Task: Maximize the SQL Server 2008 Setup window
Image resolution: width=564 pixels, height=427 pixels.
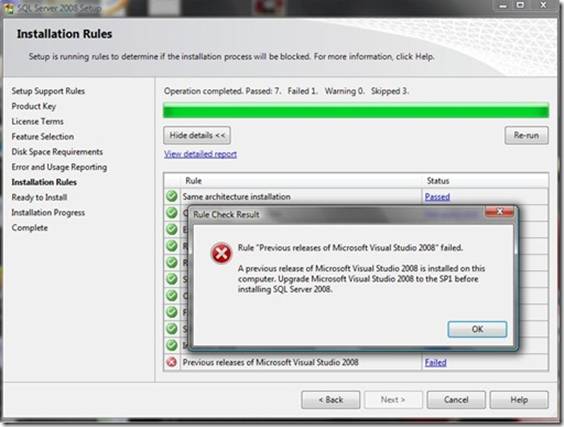Action: pyautogui.click(x=520, y=5)
